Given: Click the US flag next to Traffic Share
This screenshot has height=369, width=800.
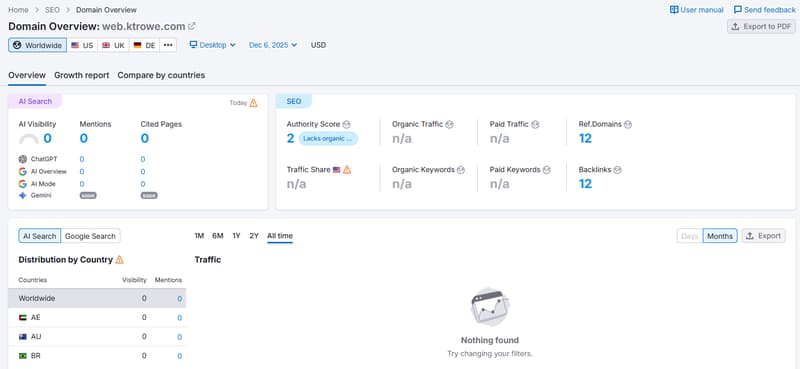Looking at the screenshot, I should 337,170.
